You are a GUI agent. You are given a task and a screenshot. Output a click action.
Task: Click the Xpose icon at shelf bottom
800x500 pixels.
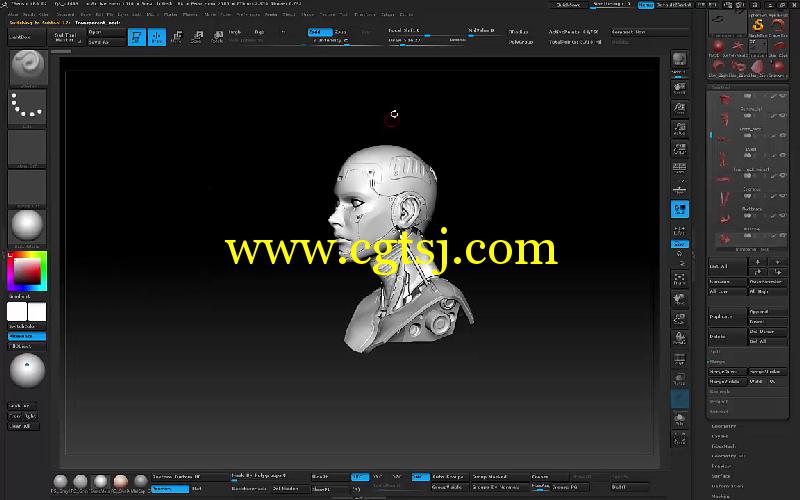tap(679, 438)
